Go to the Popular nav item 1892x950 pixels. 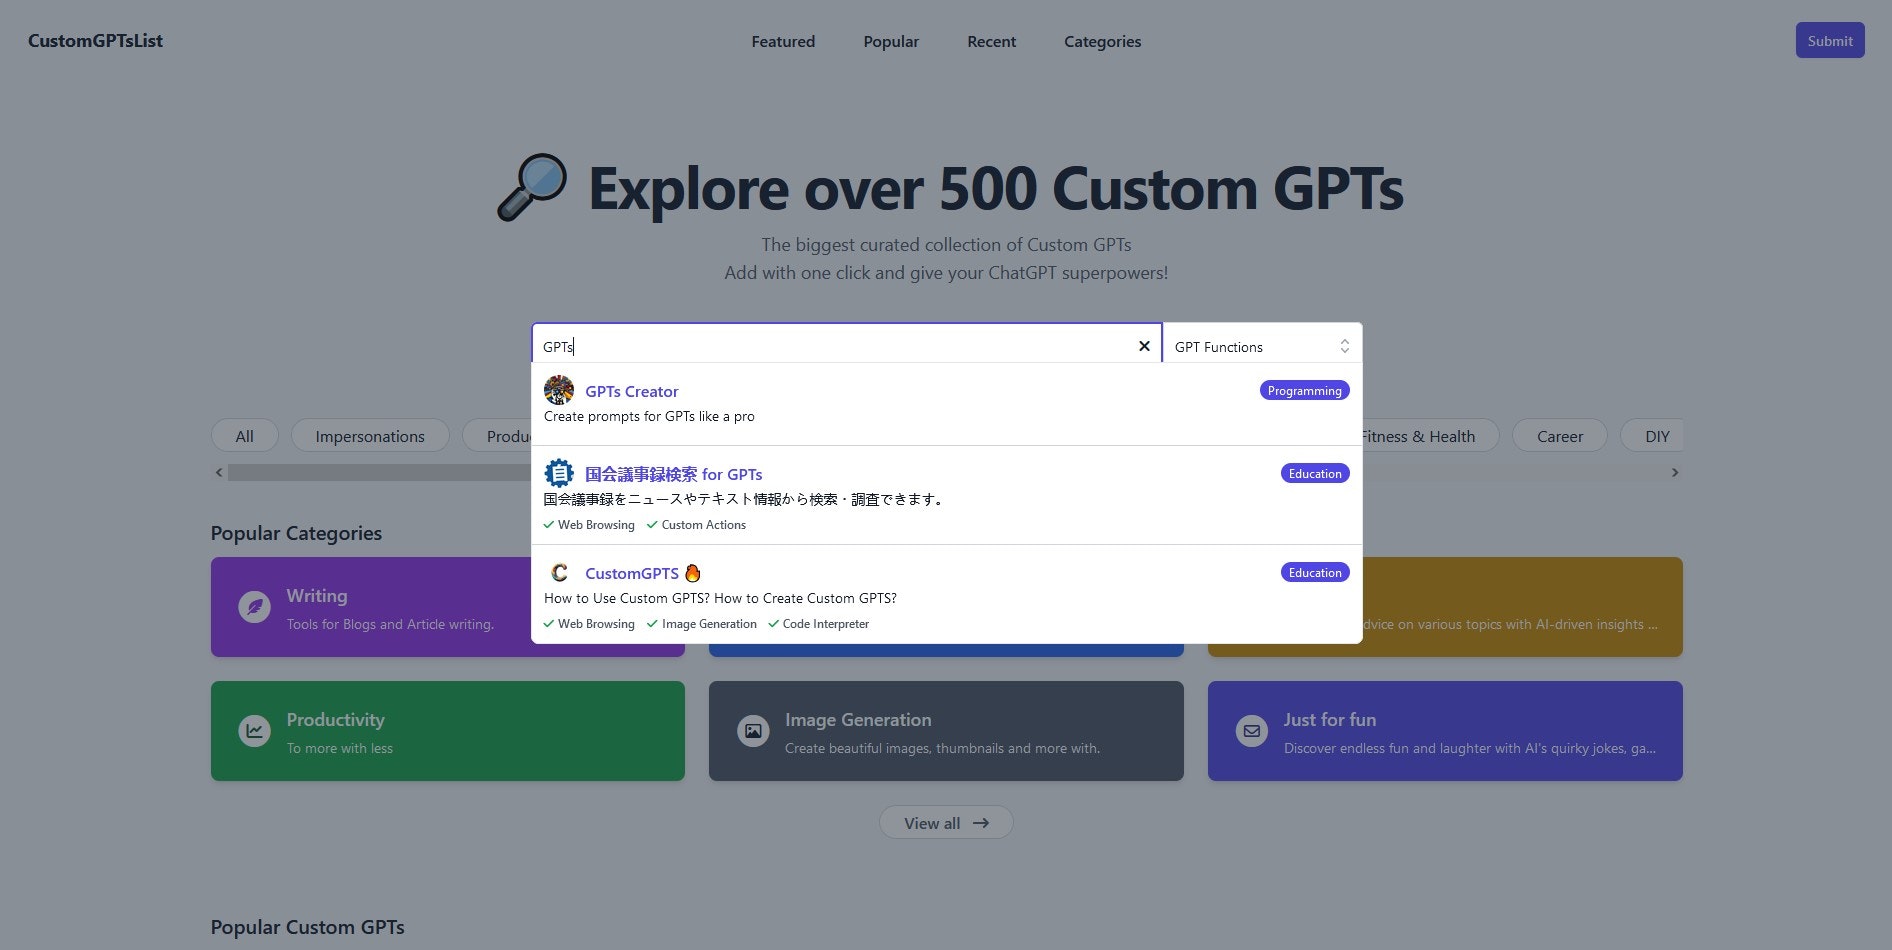pyautogui.click(x=891, y=42)
